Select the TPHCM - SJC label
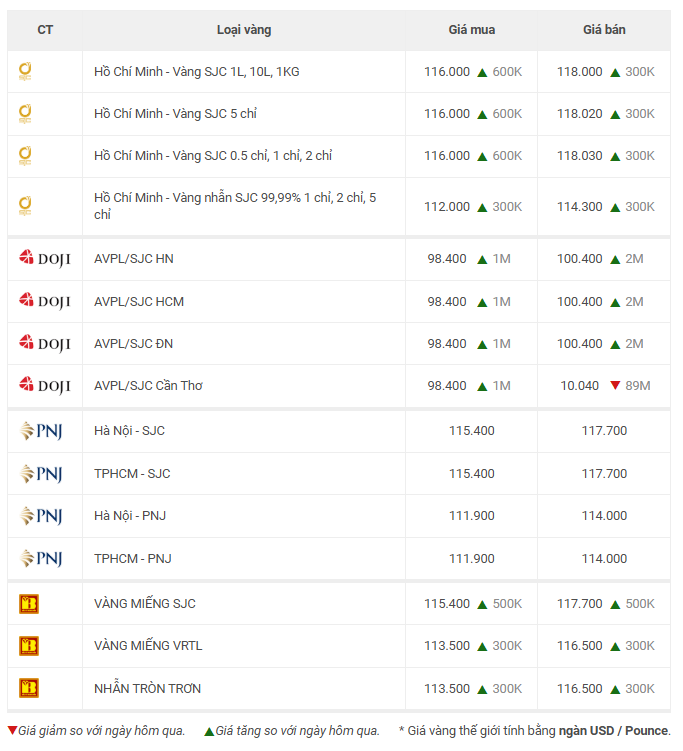The width and height of the screenshot is (683, 751). (x=132, y=473)
